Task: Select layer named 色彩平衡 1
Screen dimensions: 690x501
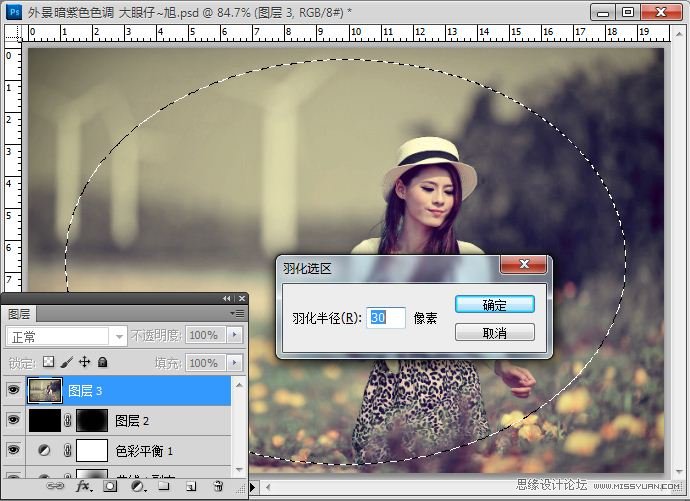Action: (x=144, y=451)
